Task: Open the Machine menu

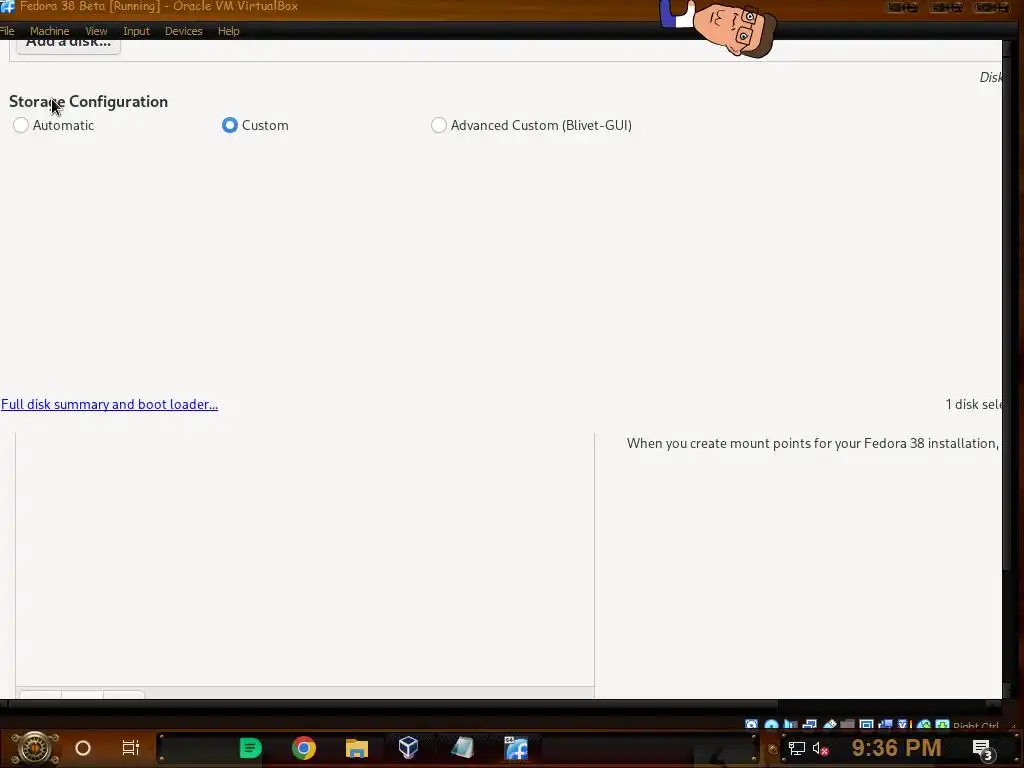Action: 49,31
